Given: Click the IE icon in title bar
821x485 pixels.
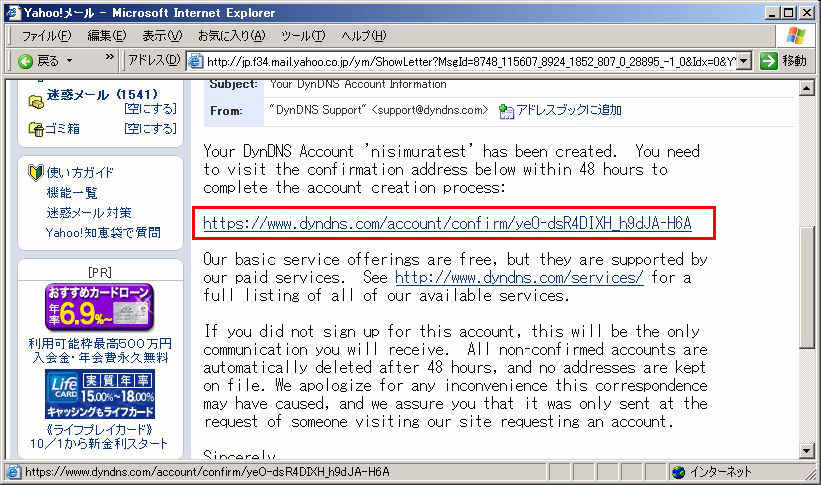Looking at the screenshot, I should pyautogui.click(x=13, y=13).
